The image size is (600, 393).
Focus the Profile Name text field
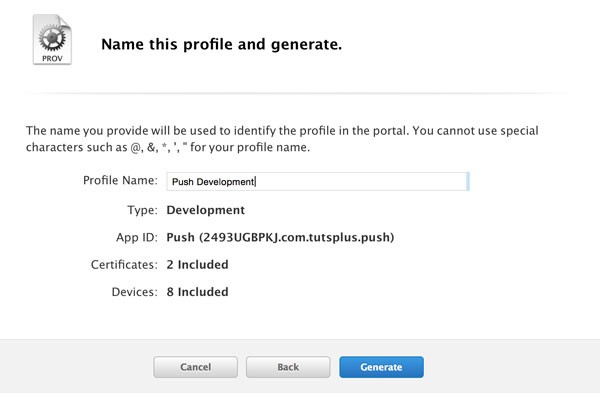click(318, 181)
